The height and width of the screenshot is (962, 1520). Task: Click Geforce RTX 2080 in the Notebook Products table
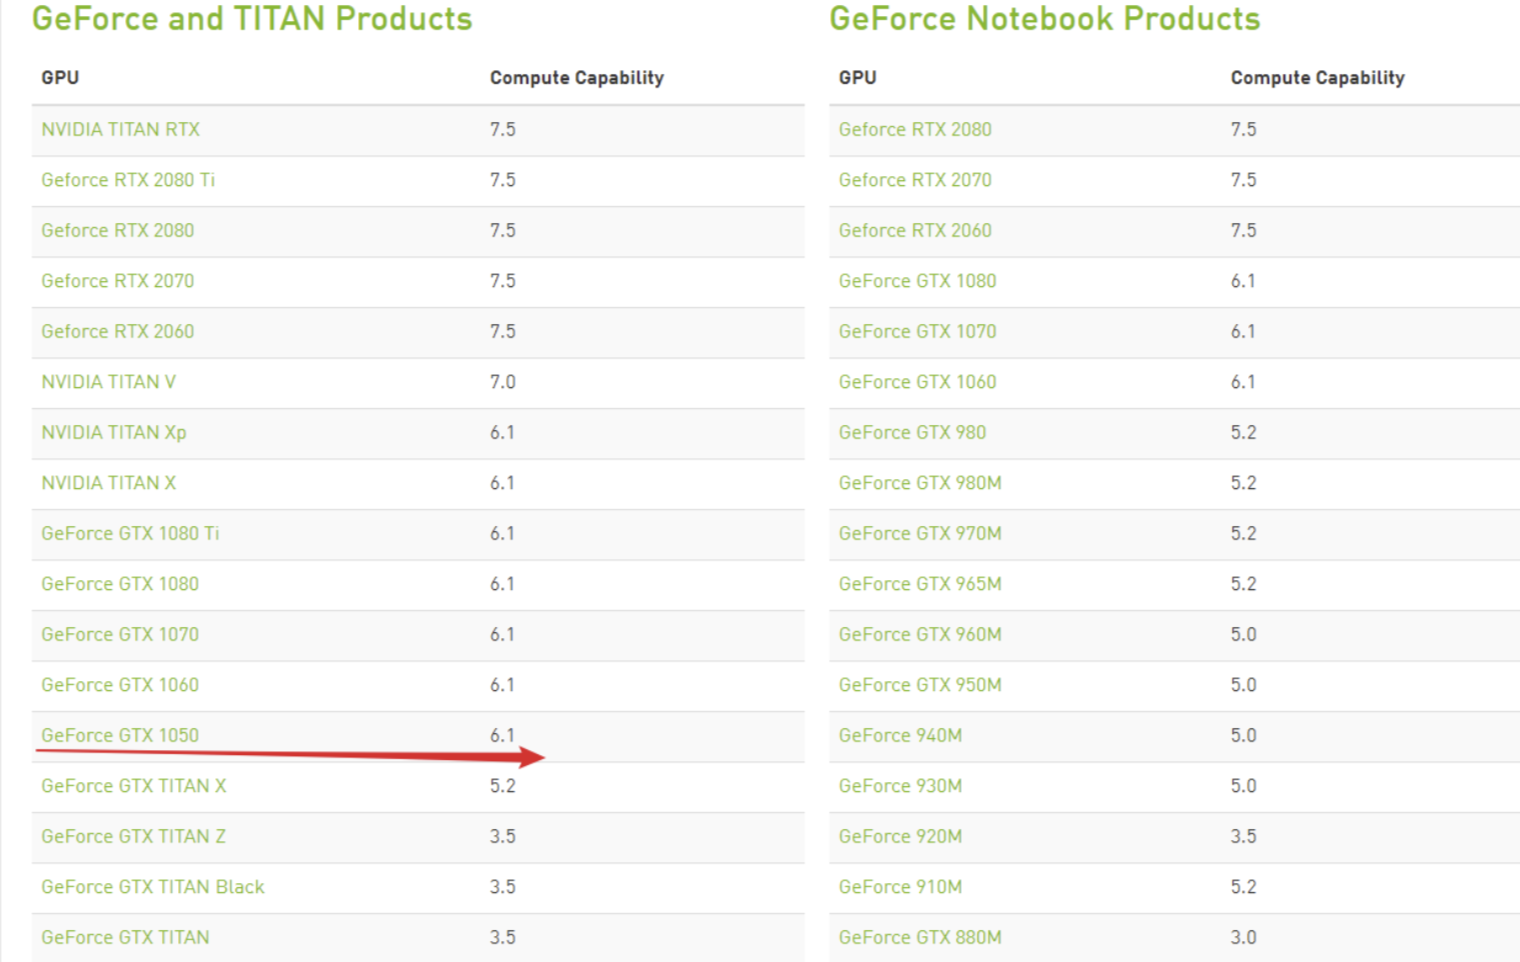(x=915, y=129)
